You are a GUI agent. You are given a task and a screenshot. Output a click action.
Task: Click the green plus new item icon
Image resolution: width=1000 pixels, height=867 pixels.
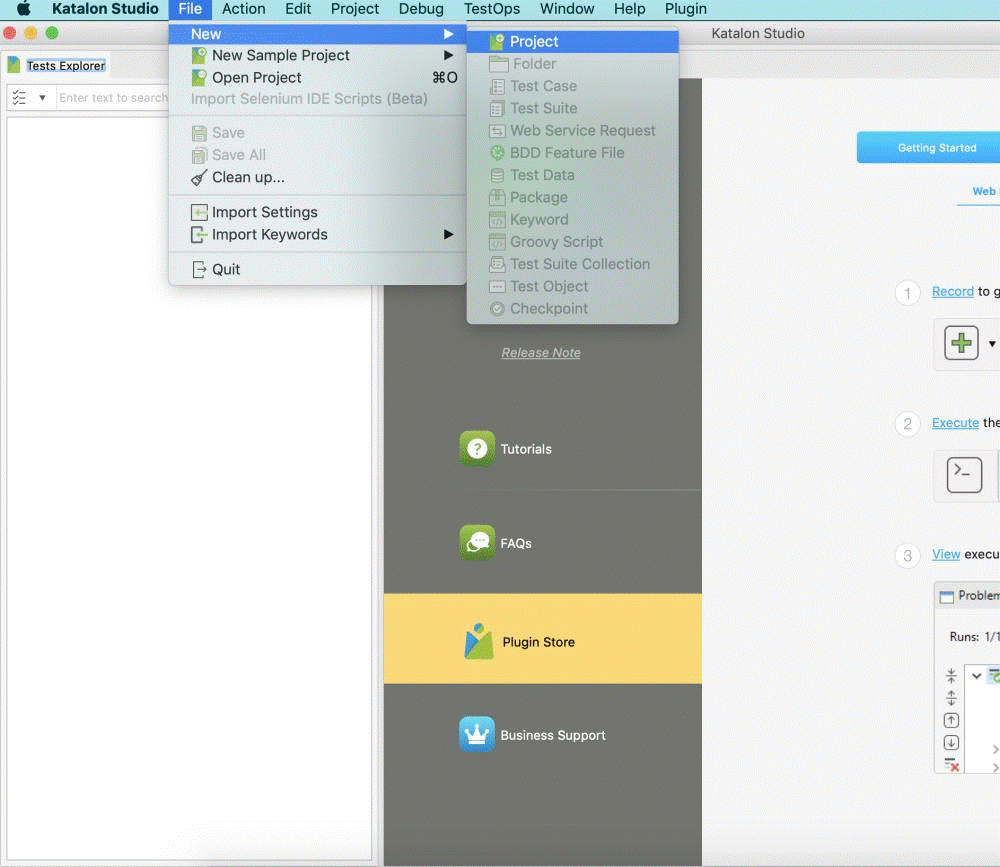coord(961,343)
